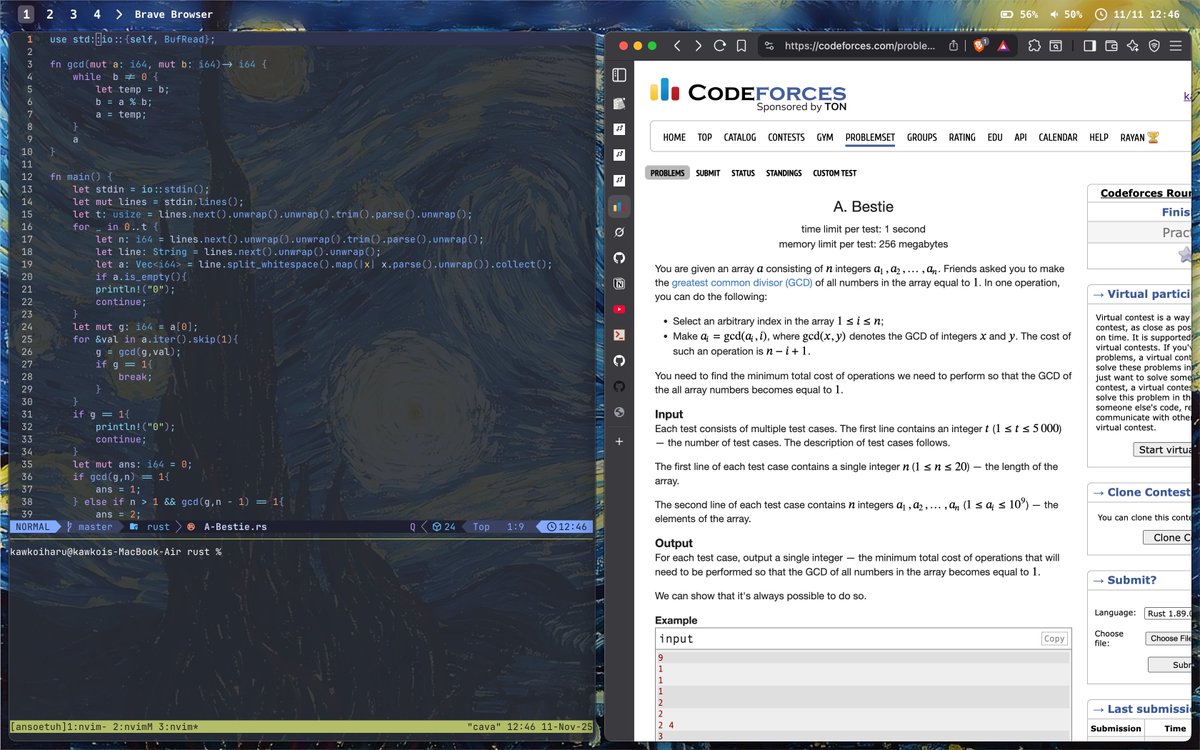Open API in Codeforces menu
The height and width of the screenshot is (750, 1200).
pos(1021,137)
